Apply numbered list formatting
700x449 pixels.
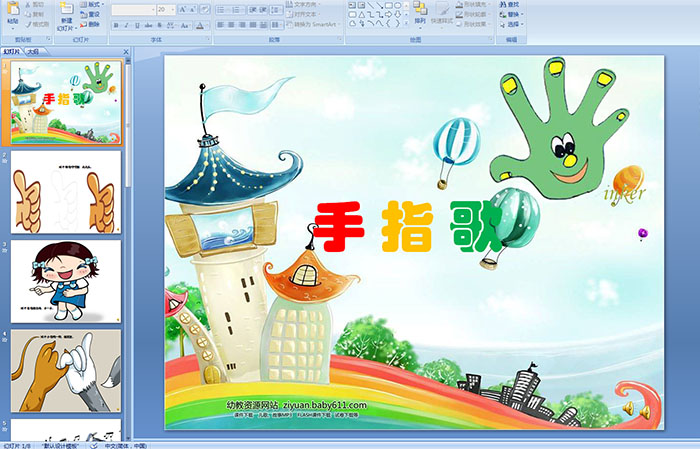[x=238, y=10]
